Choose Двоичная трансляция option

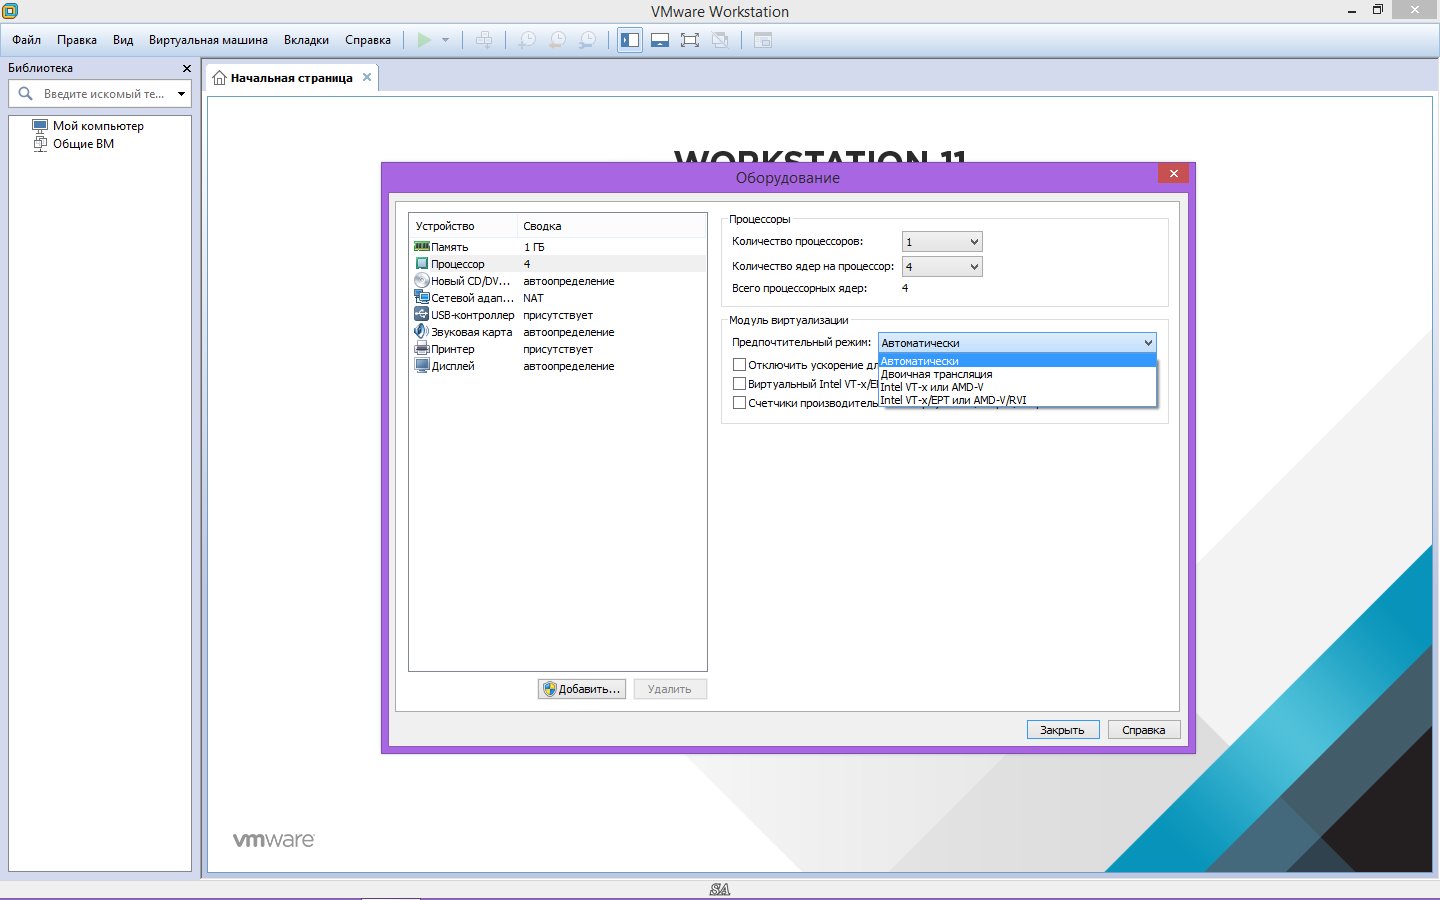[1017, 374]
